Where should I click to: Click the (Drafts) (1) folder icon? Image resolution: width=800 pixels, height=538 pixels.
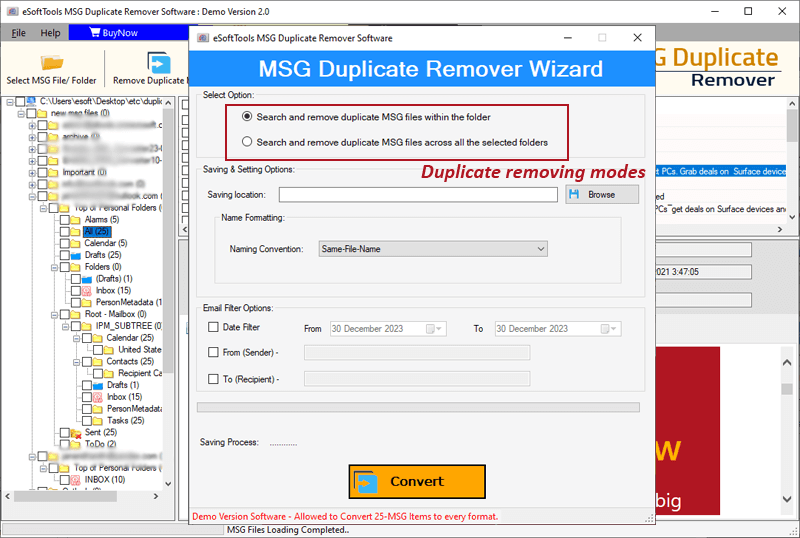87,279
